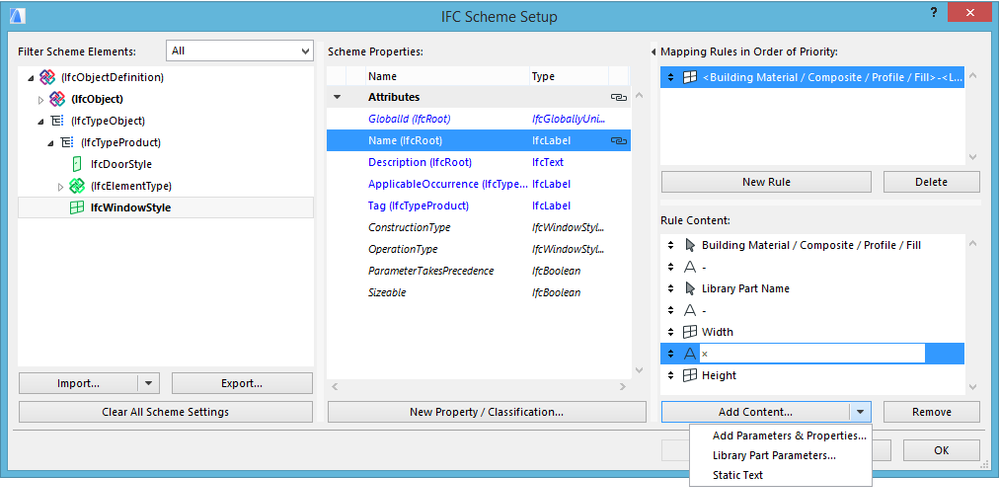
Task: Open the Filter Scheme Elements dropdown
Action: point(240,50)
